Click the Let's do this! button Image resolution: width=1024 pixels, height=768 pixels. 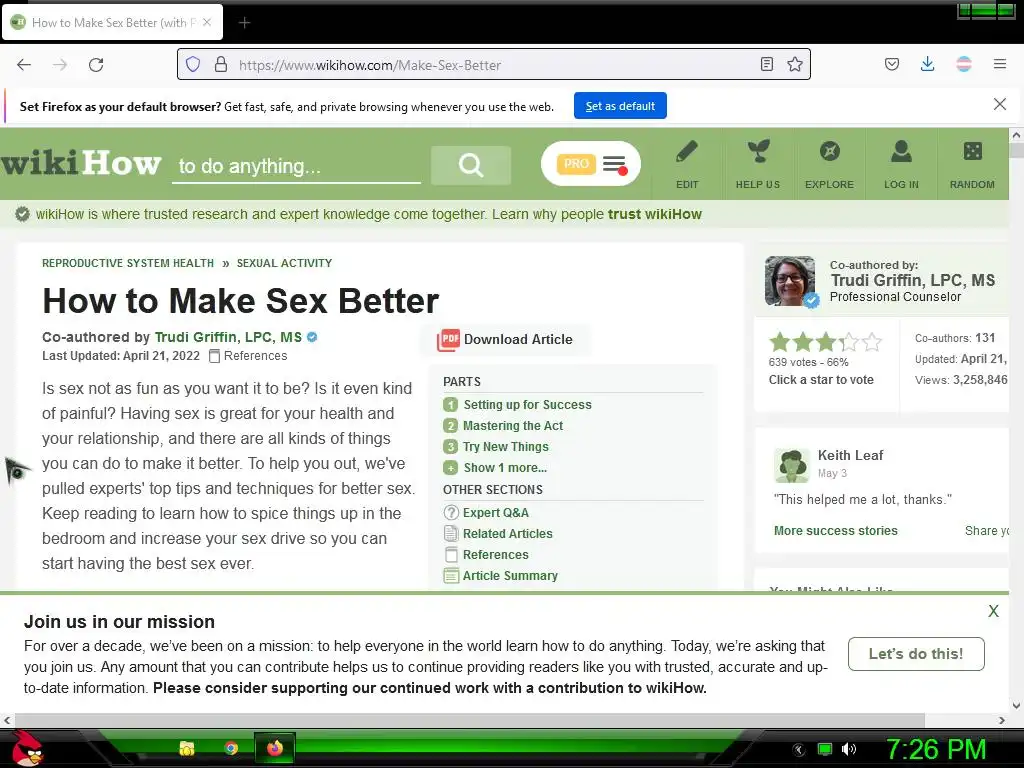[916, 654]
